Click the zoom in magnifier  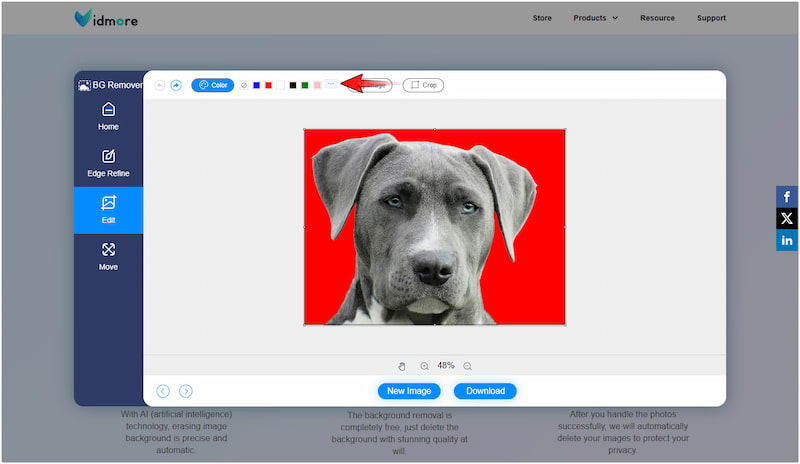(x=425, y=366)
